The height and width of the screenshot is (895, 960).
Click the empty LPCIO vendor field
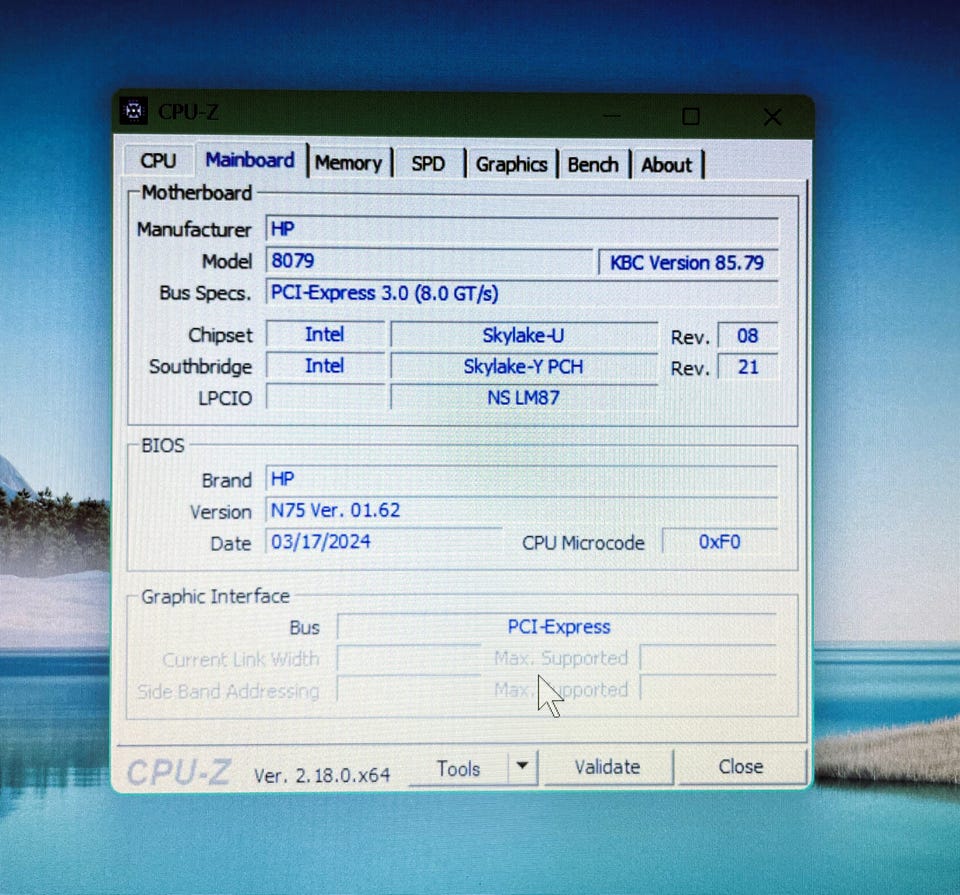tap(325, 397)
